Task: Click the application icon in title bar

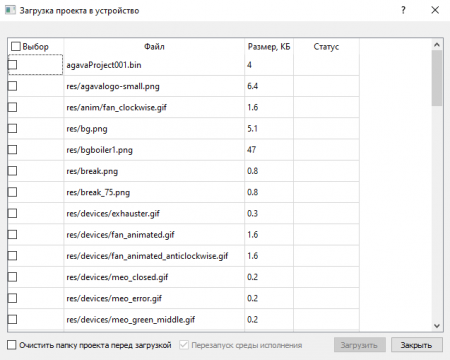Action: click(10, 10)
